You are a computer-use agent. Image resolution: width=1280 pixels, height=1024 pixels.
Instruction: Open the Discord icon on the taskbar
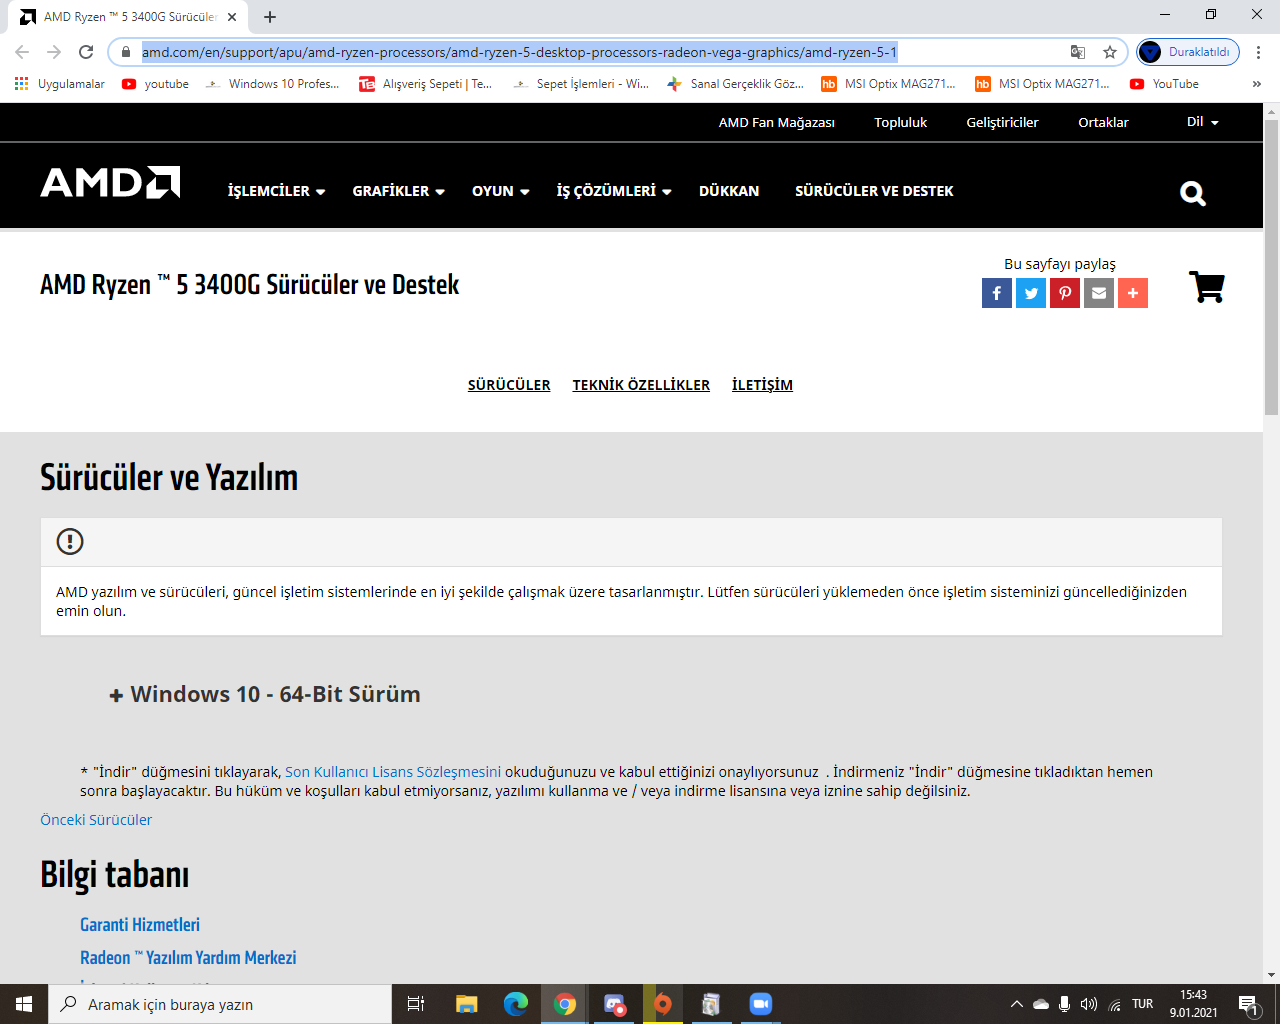click(614, 1004)
